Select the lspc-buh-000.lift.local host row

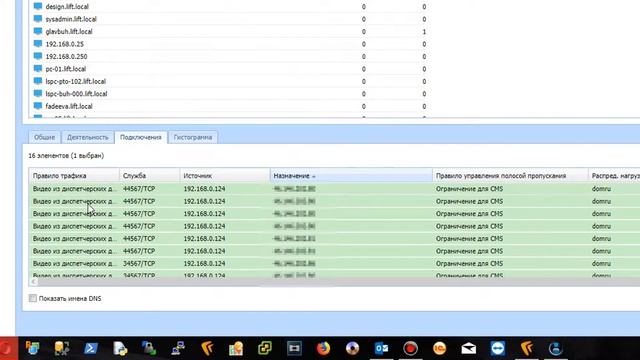tap(229, 93)
